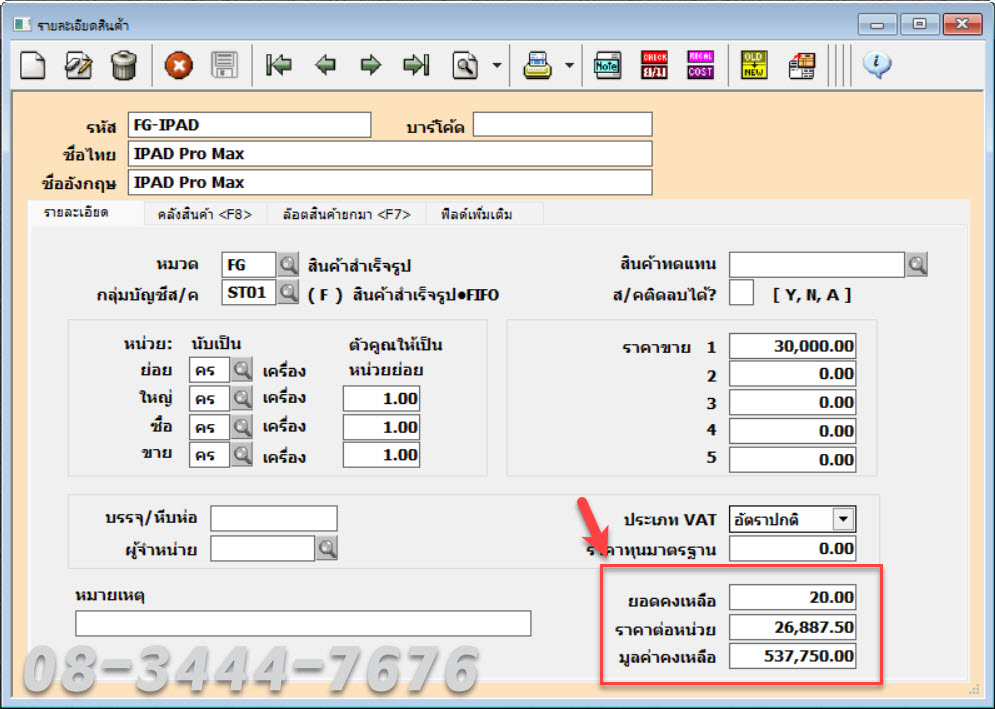Click the RECAL COST icon
The image size is (995, 709).
tap(700, 65)
